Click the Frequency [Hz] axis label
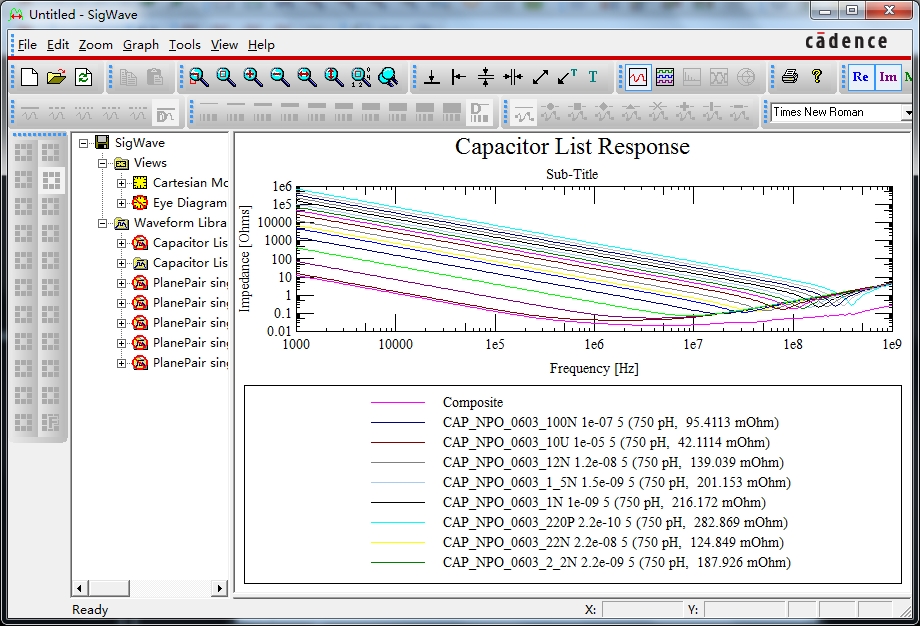Image resolution: width=920 pixels, height=626 pixels. [x=594, y=368]
